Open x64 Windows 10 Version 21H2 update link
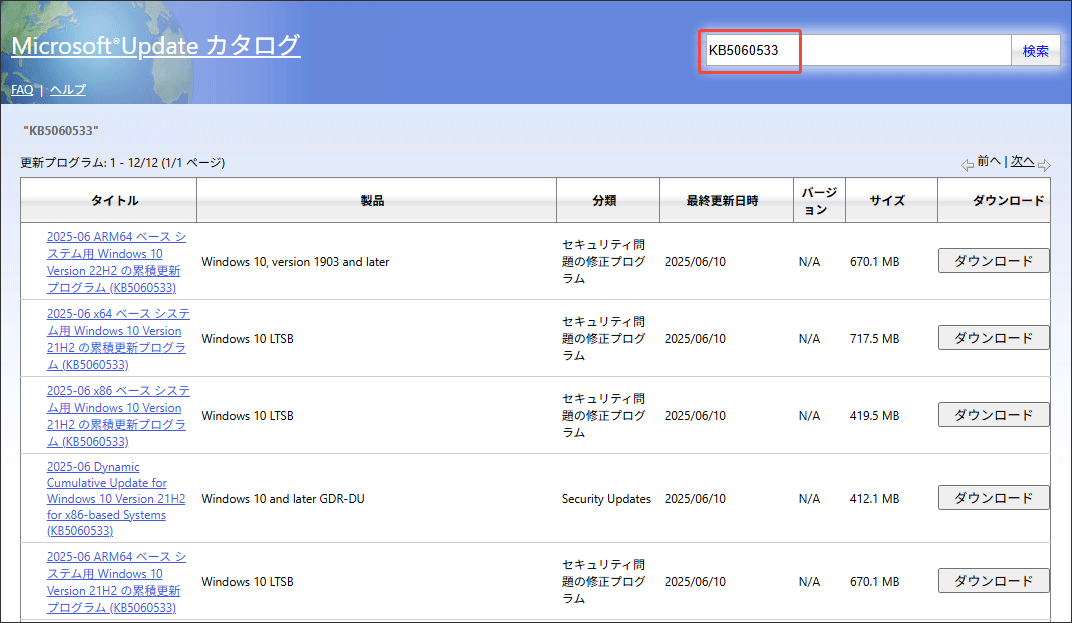The width and height of the screenshot is (1072, 623). [118, 339]
